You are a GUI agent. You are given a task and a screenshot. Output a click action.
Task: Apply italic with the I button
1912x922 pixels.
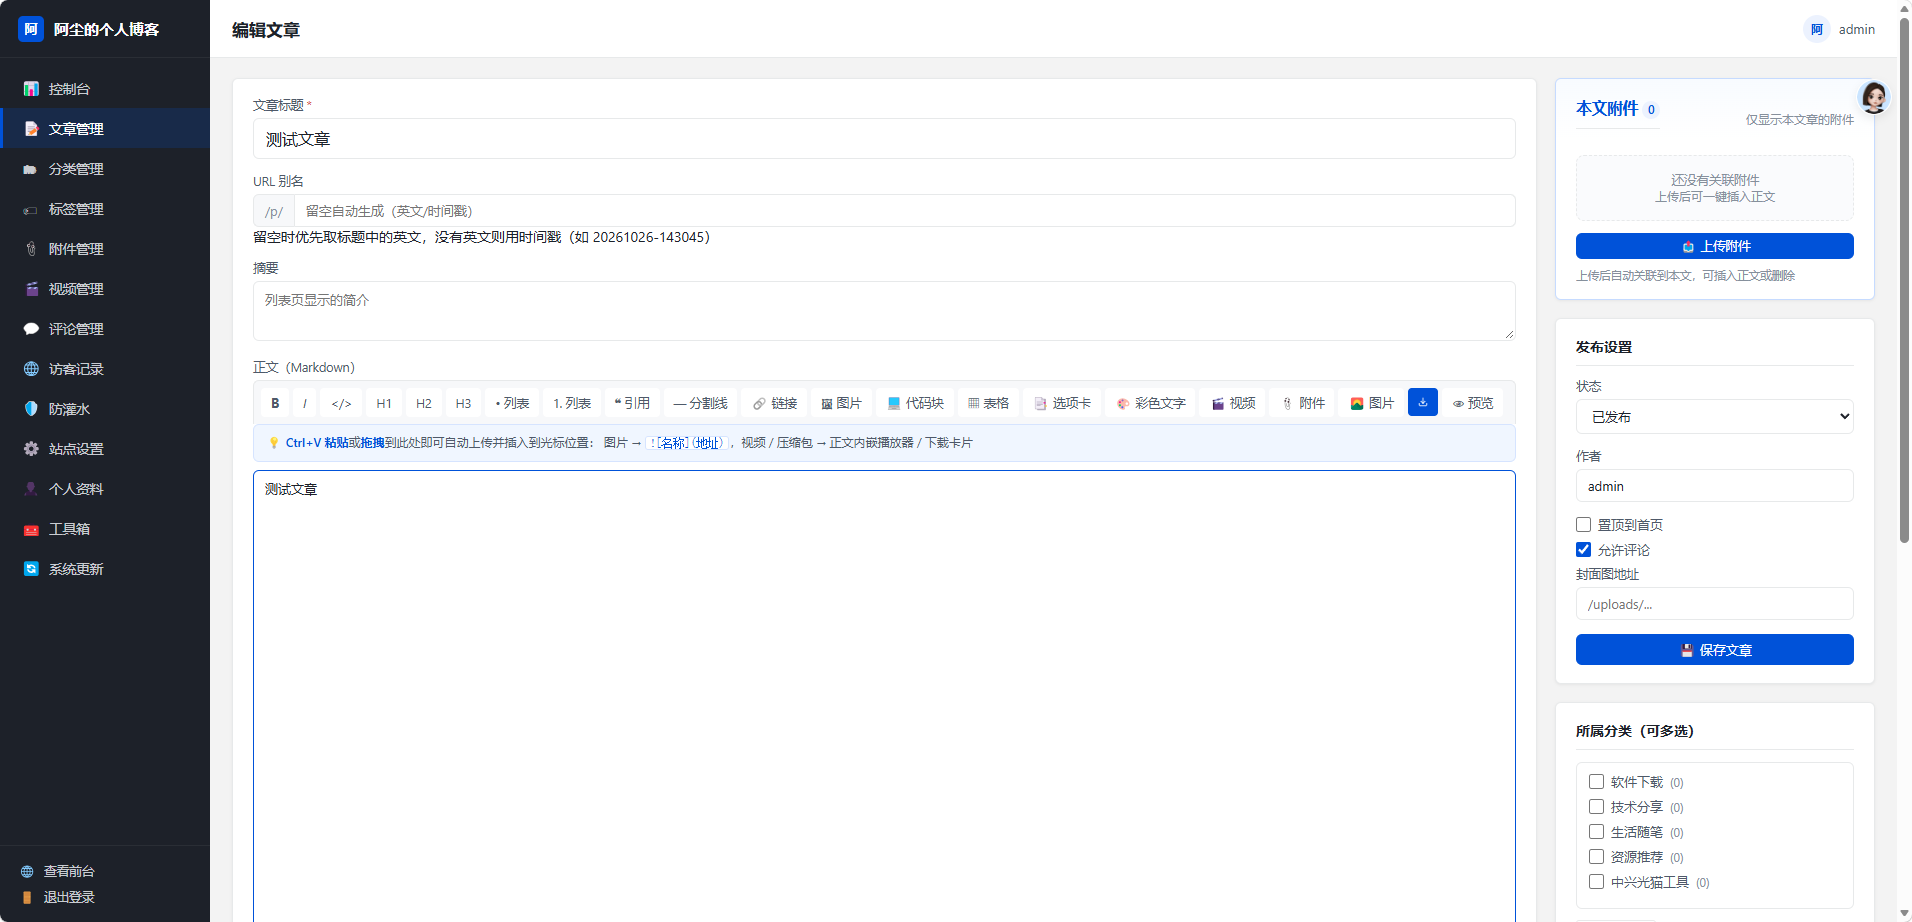305,403
